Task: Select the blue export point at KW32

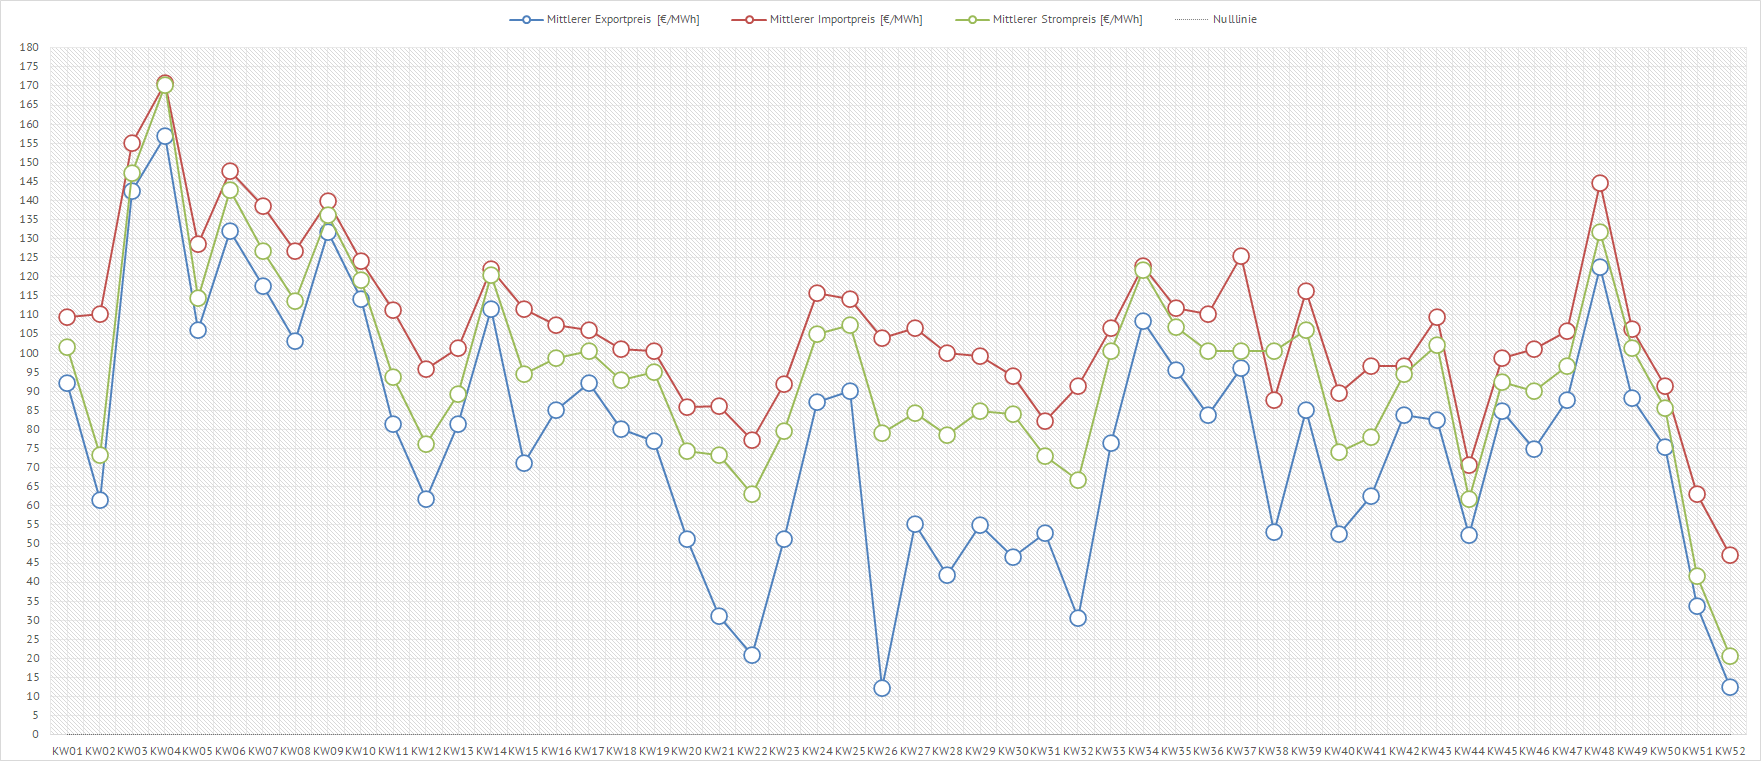Action: click(1078, 618)
